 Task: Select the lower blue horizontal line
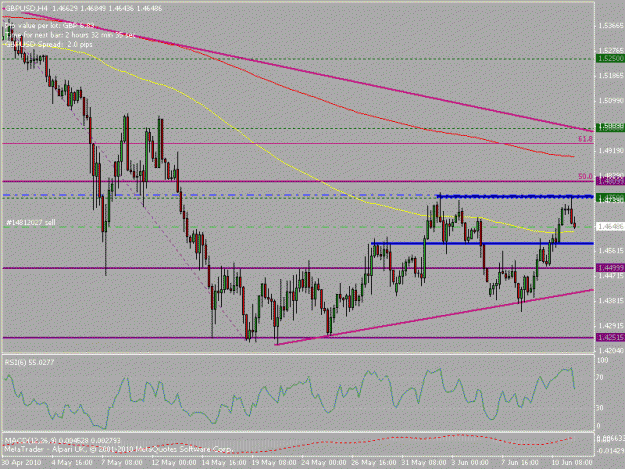pyautogui.click(x=482, y=243)
